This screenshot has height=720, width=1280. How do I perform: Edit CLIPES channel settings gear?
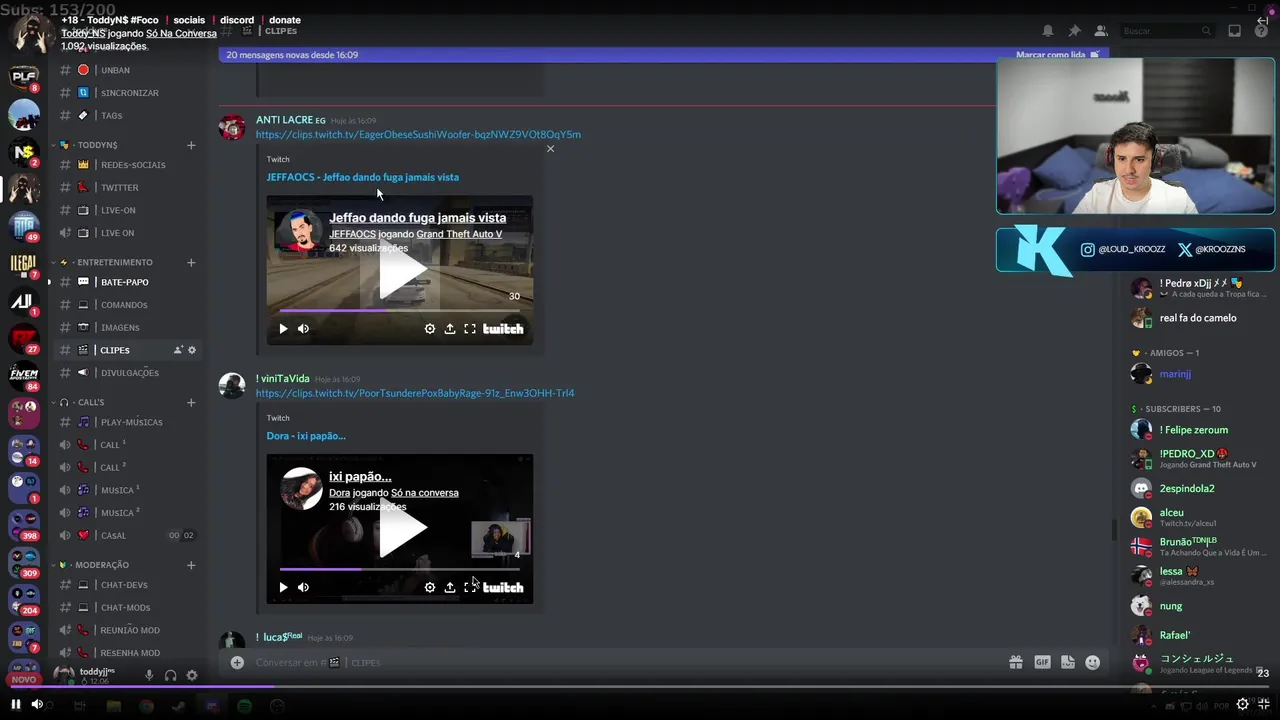[192, 350]
